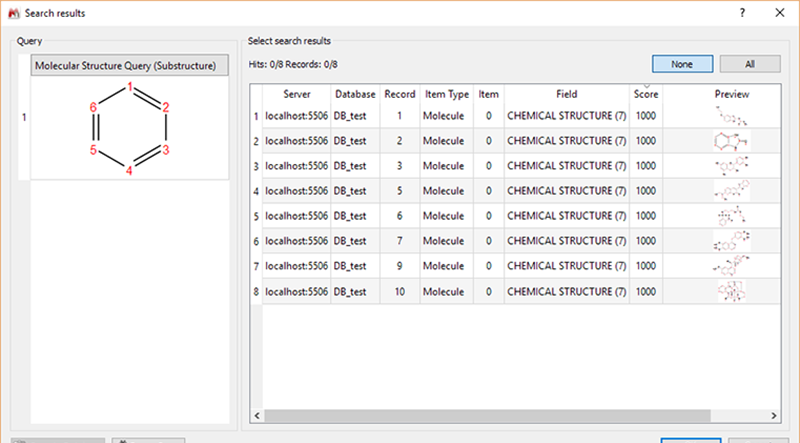Image resolution: width=800 pixels, height=443 pixels.
Task: Click the application icon in title bar
Action: tap(14, 13)
